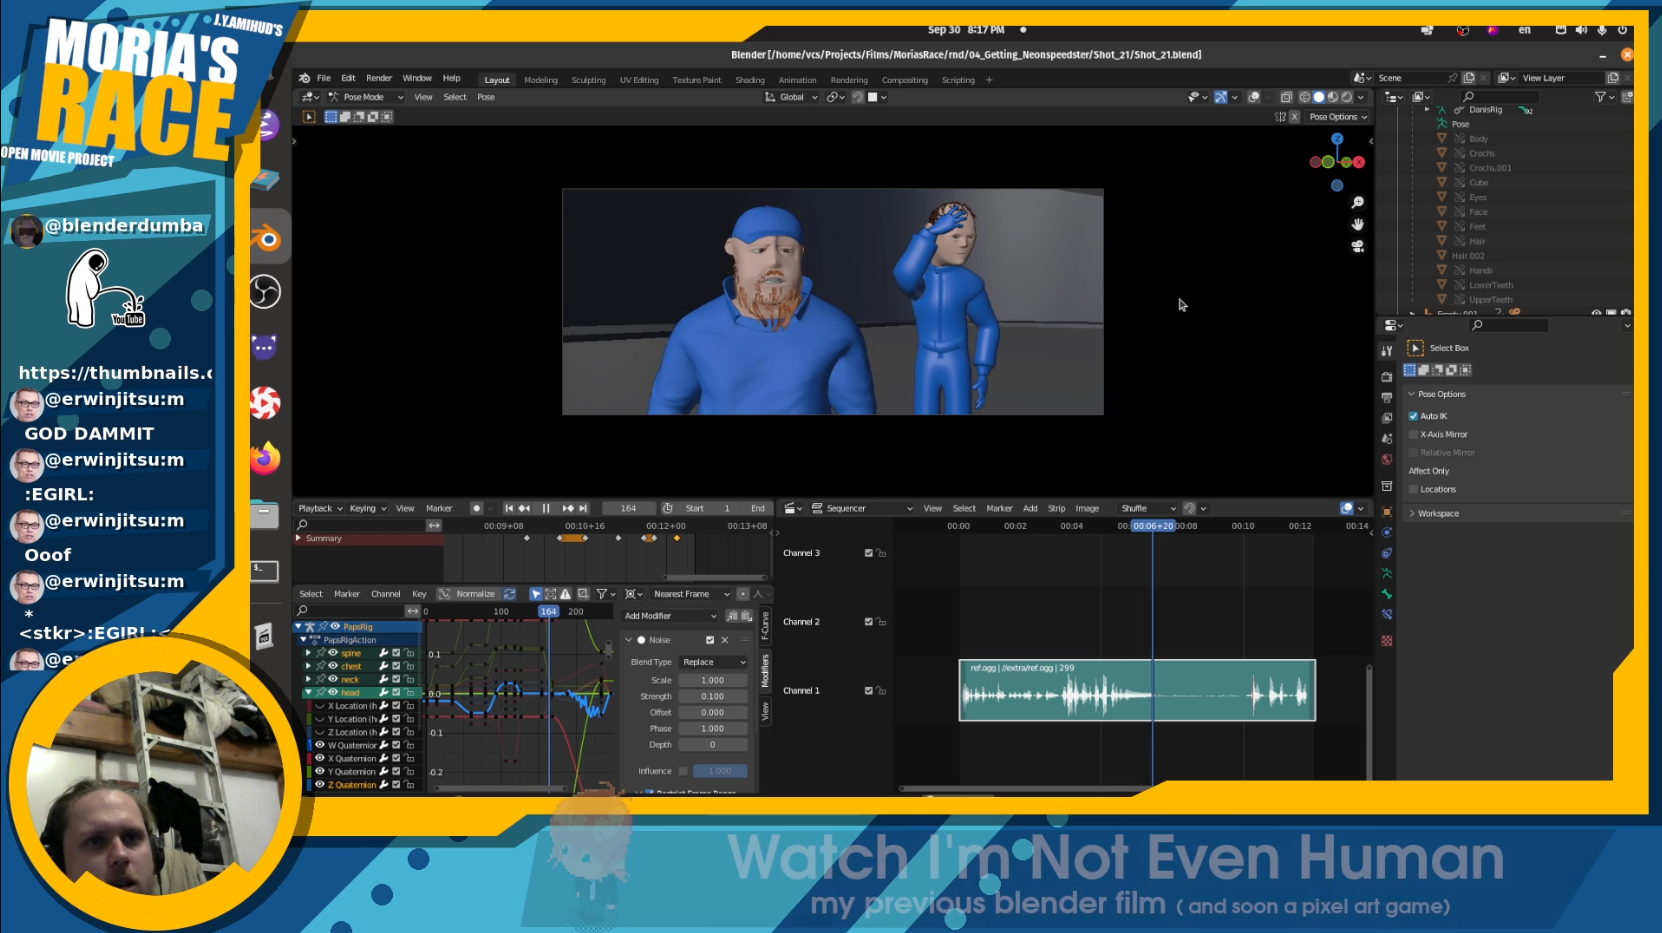Click the OBS icon in the dock
1662x933 pixels.
265,292
